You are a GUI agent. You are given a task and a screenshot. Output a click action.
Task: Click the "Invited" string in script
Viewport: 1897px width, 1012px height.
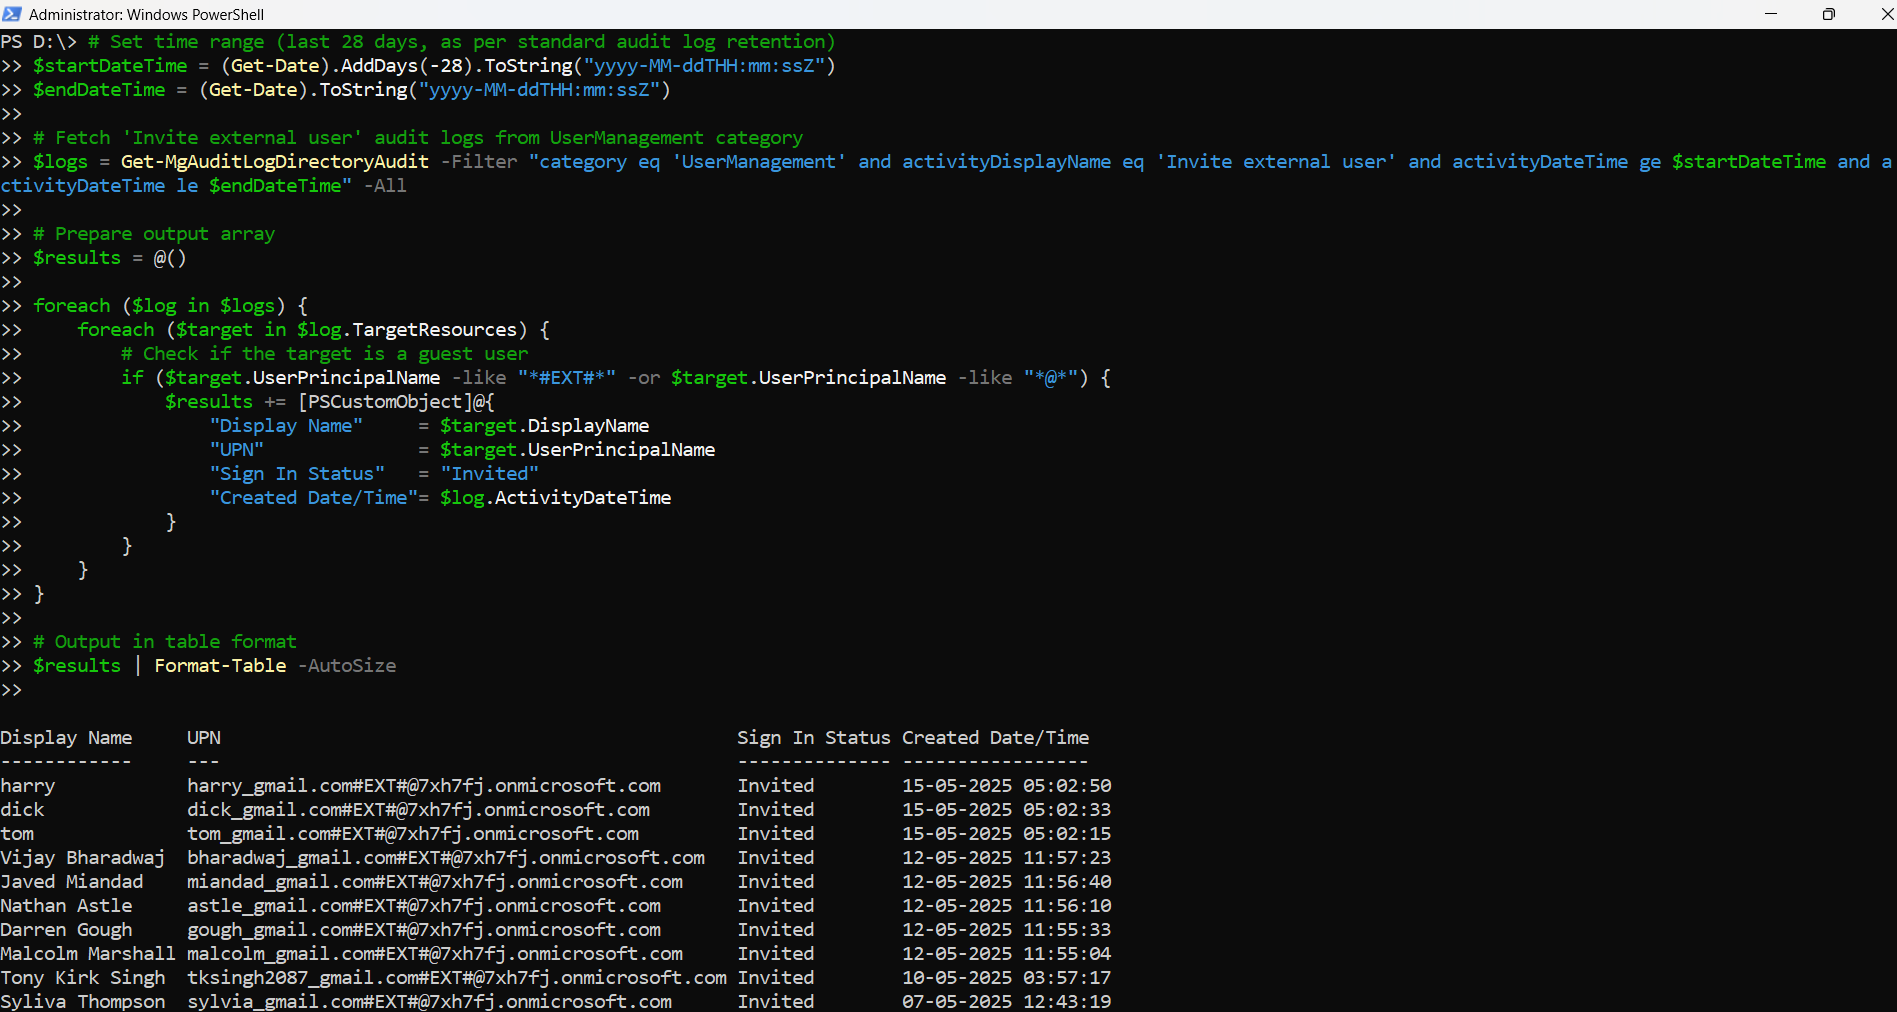[489, 474]
